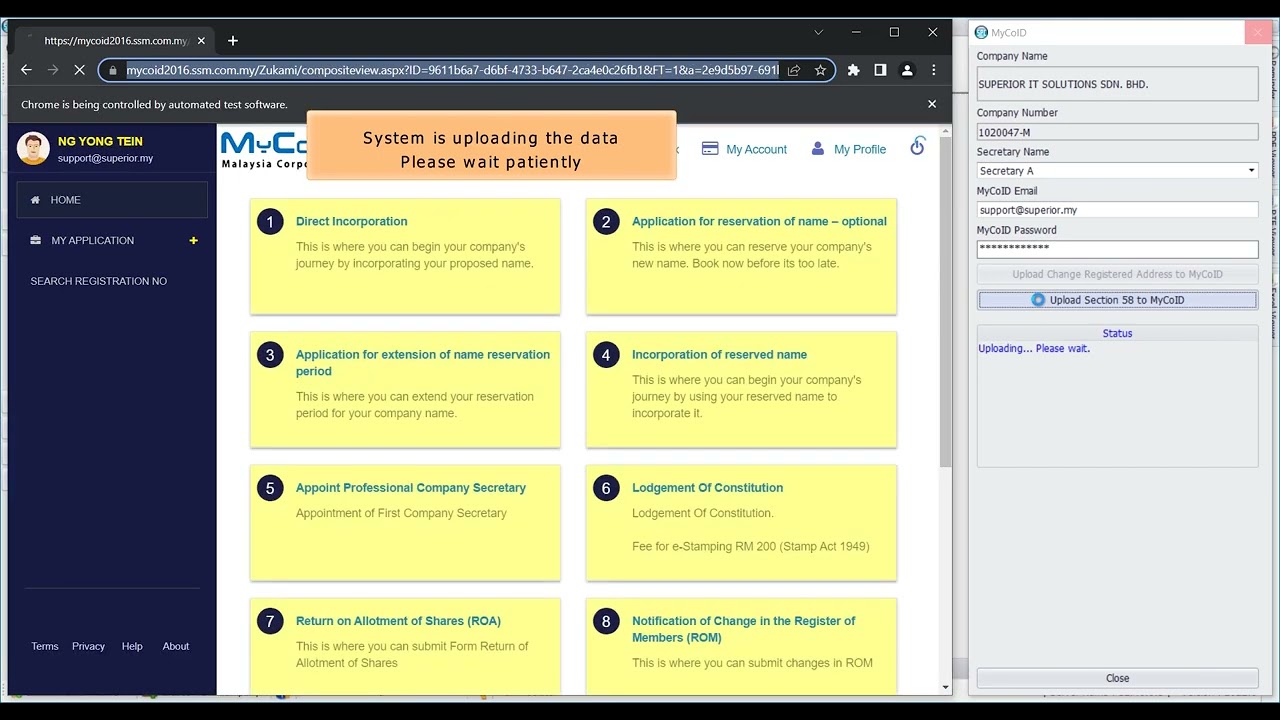Open Direct Incorporation link

click(351, 221)
